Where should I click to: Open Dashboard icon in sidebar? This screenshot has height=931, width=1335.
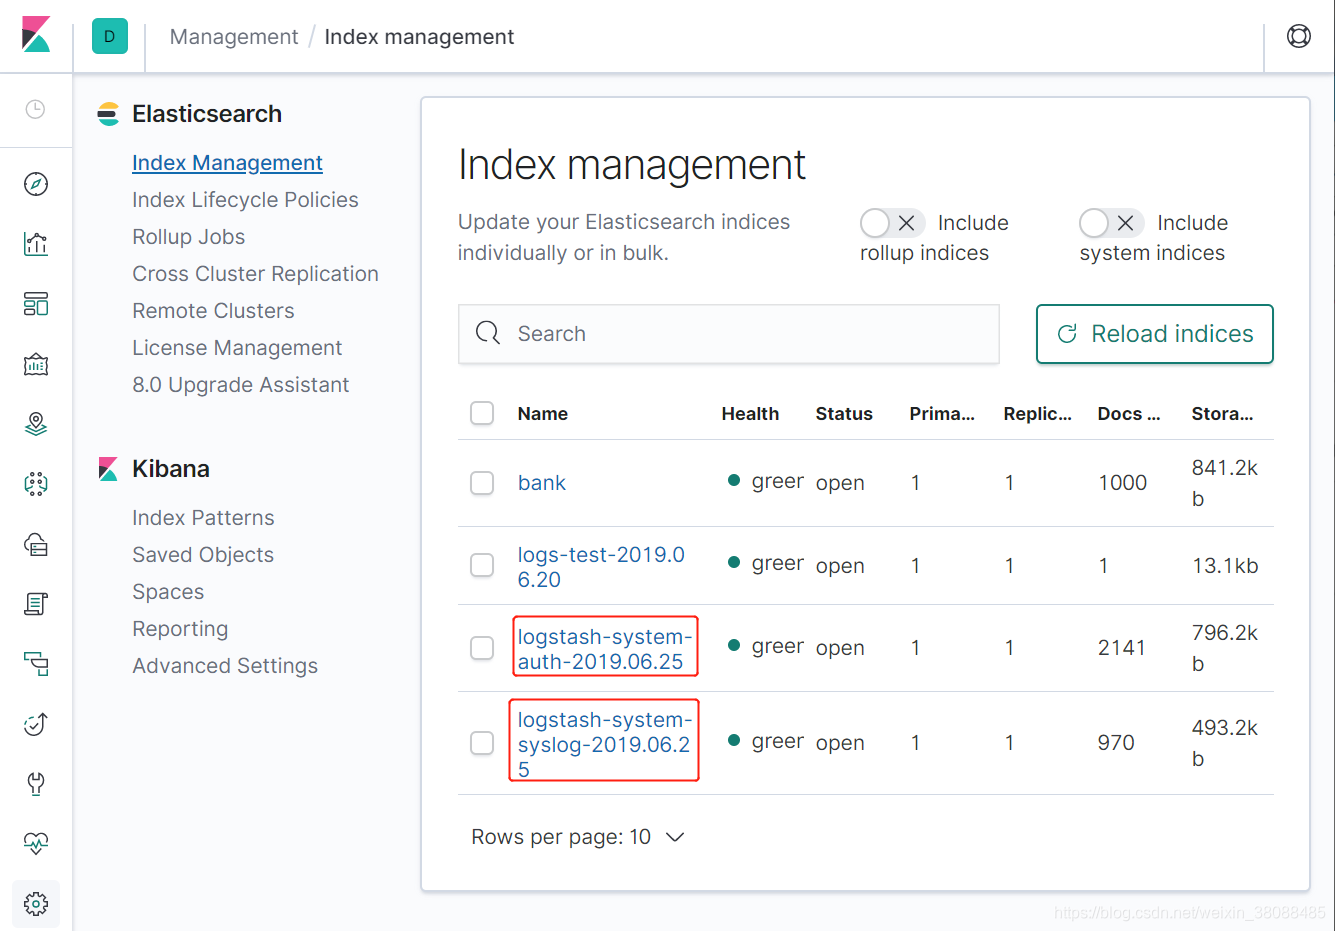(36, 304)
